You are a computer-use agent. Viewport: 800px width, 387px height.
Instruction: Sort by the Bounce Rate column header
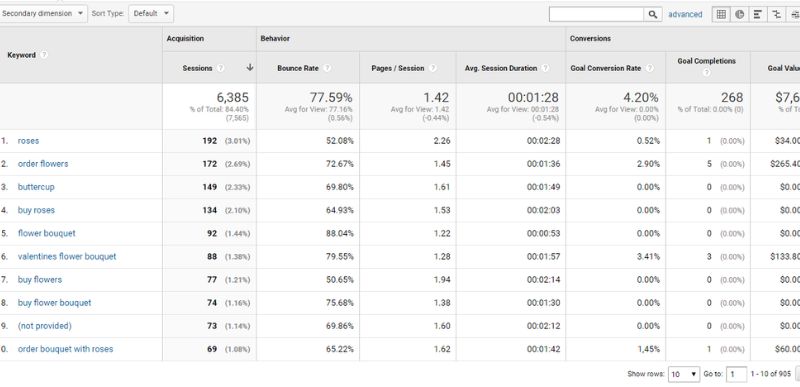tap(298, 68)
